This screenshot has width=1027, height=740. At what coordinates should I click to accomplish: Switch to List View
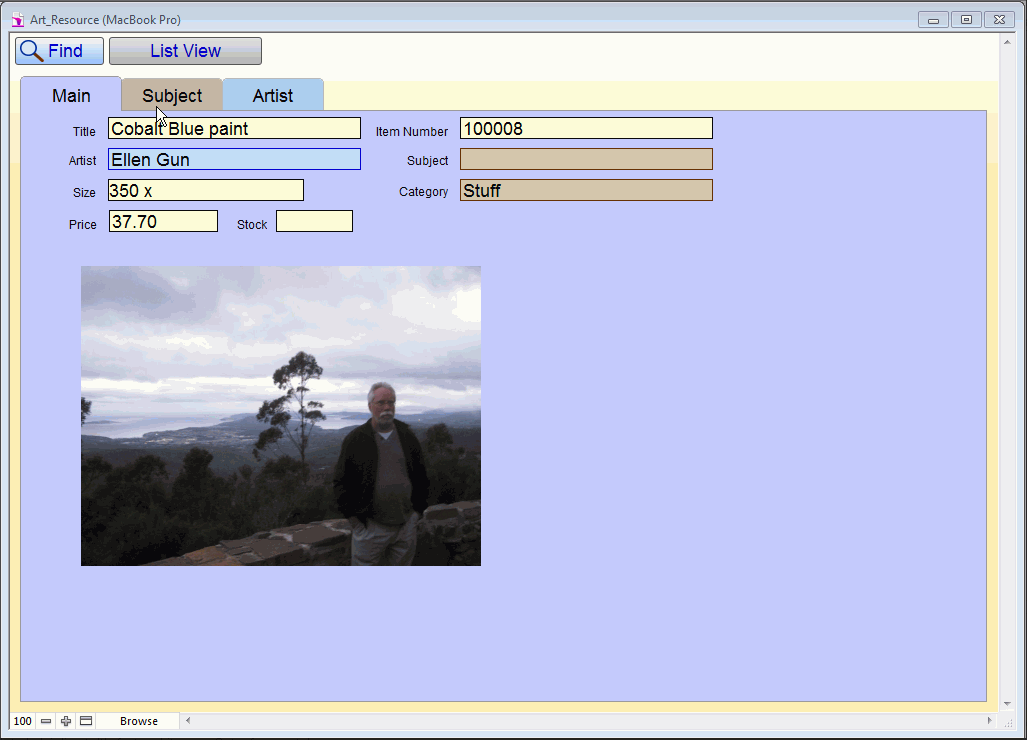(185, 51)
